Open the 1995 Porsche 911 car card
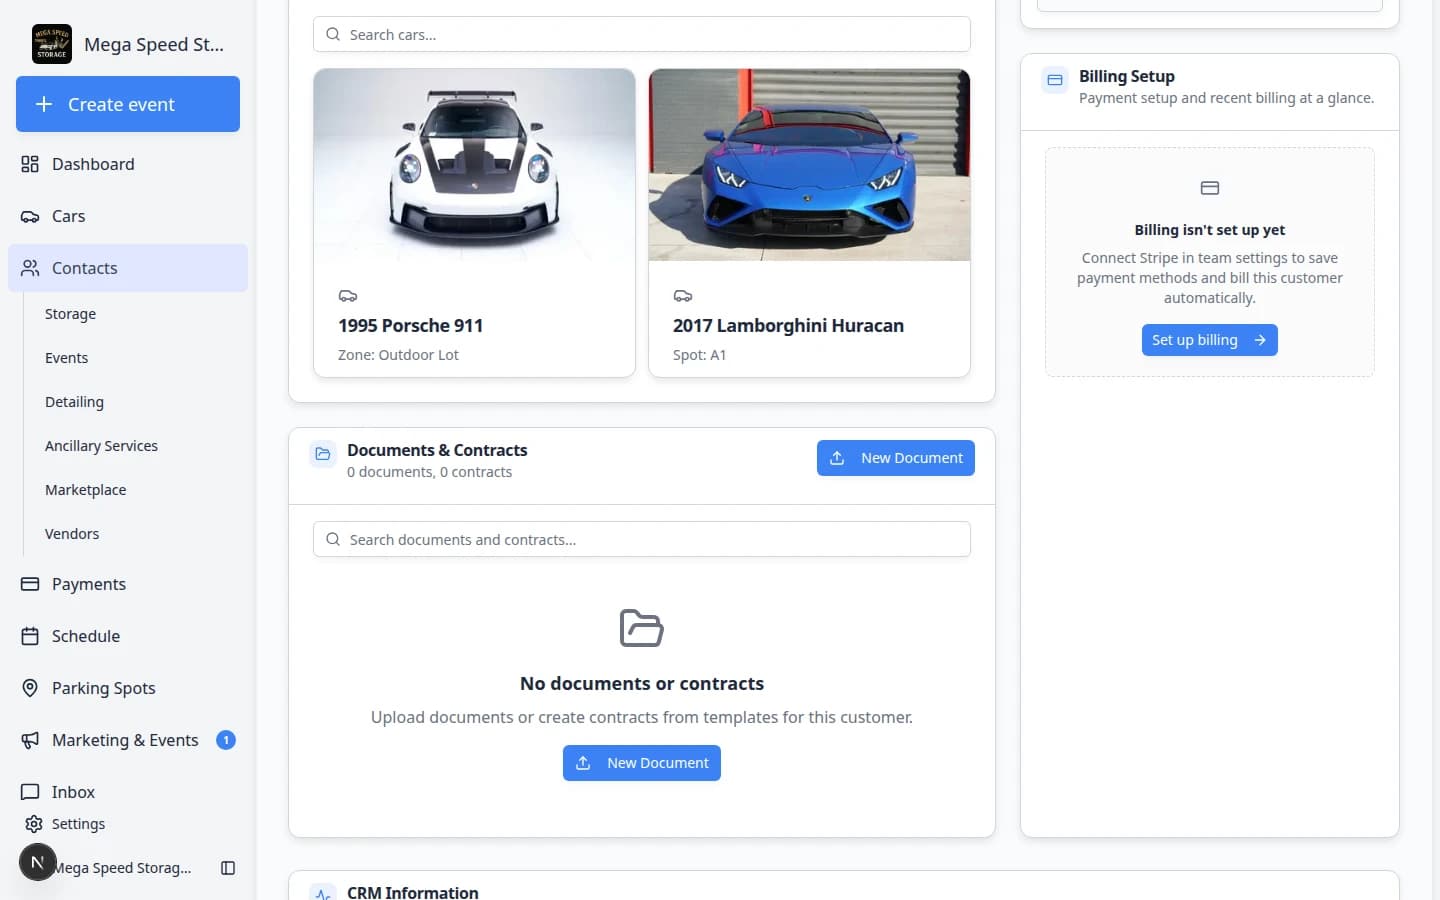Viewport: 1440px width, 900px height. click(x=474, y=223)
